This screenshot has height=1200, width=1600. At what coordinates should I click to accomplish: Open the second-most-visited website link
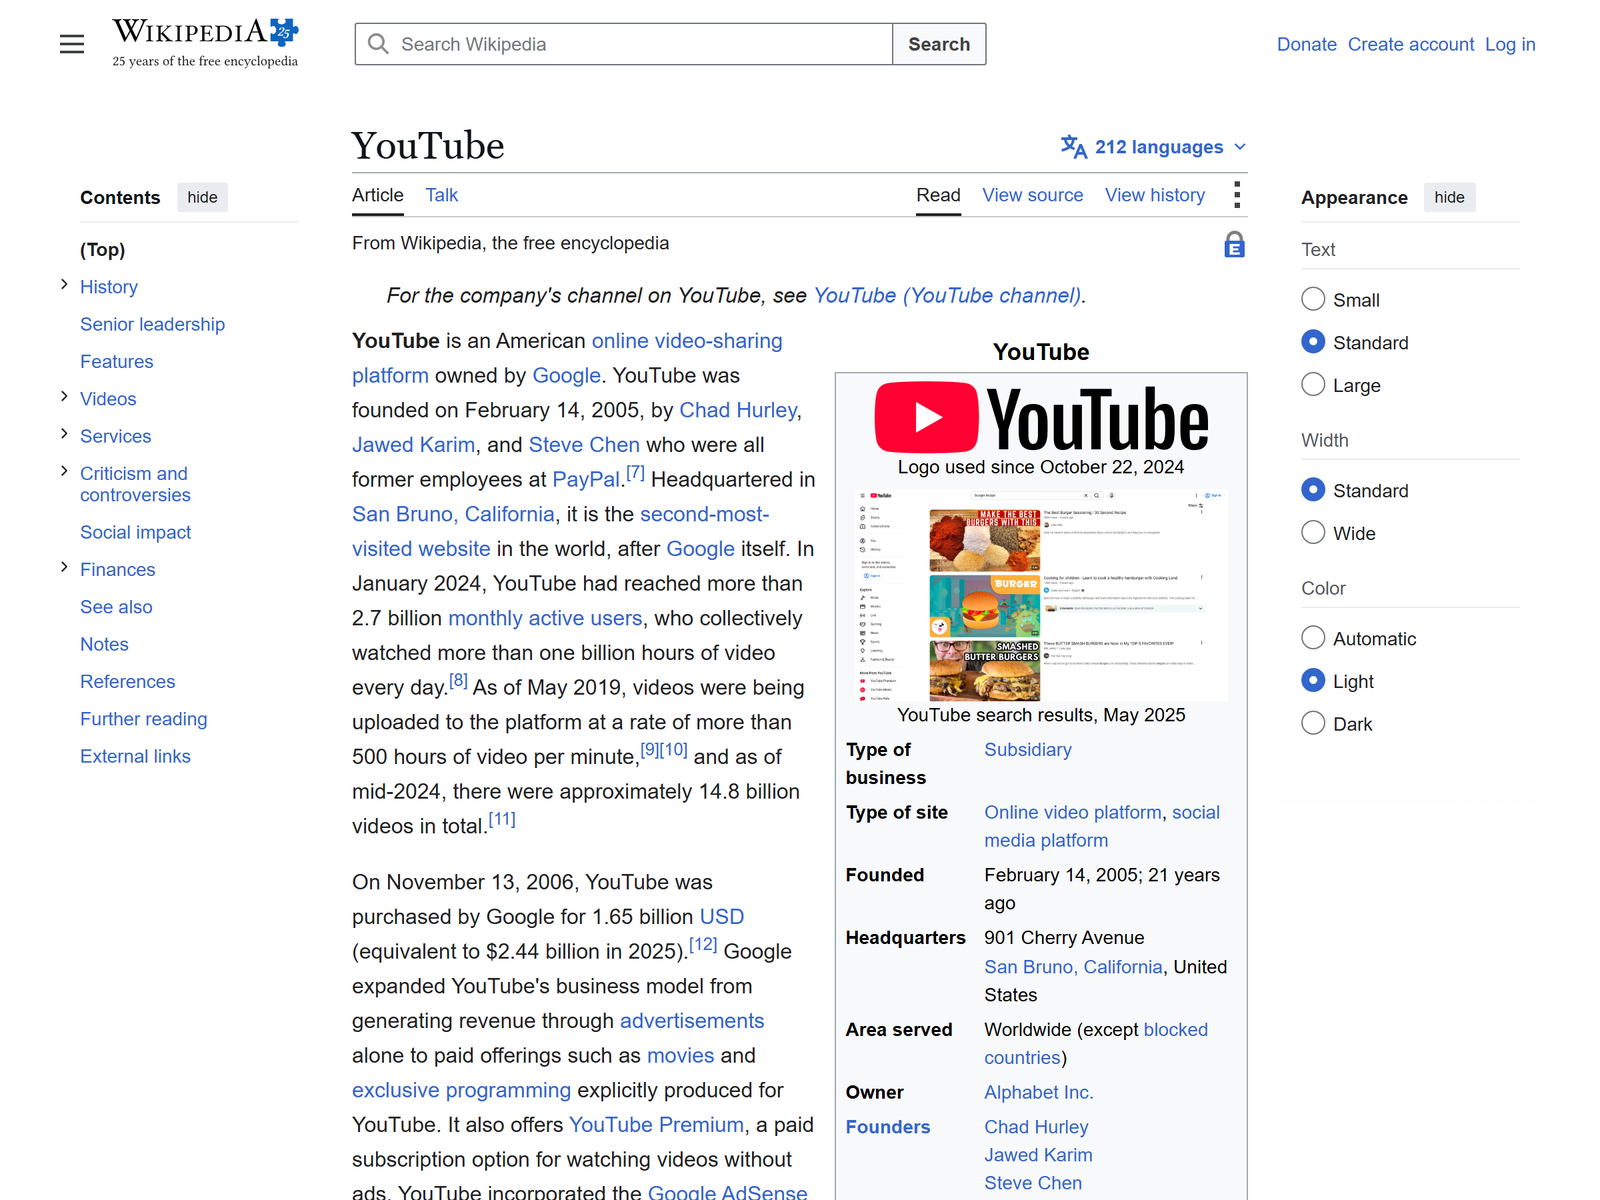point(704,514)
